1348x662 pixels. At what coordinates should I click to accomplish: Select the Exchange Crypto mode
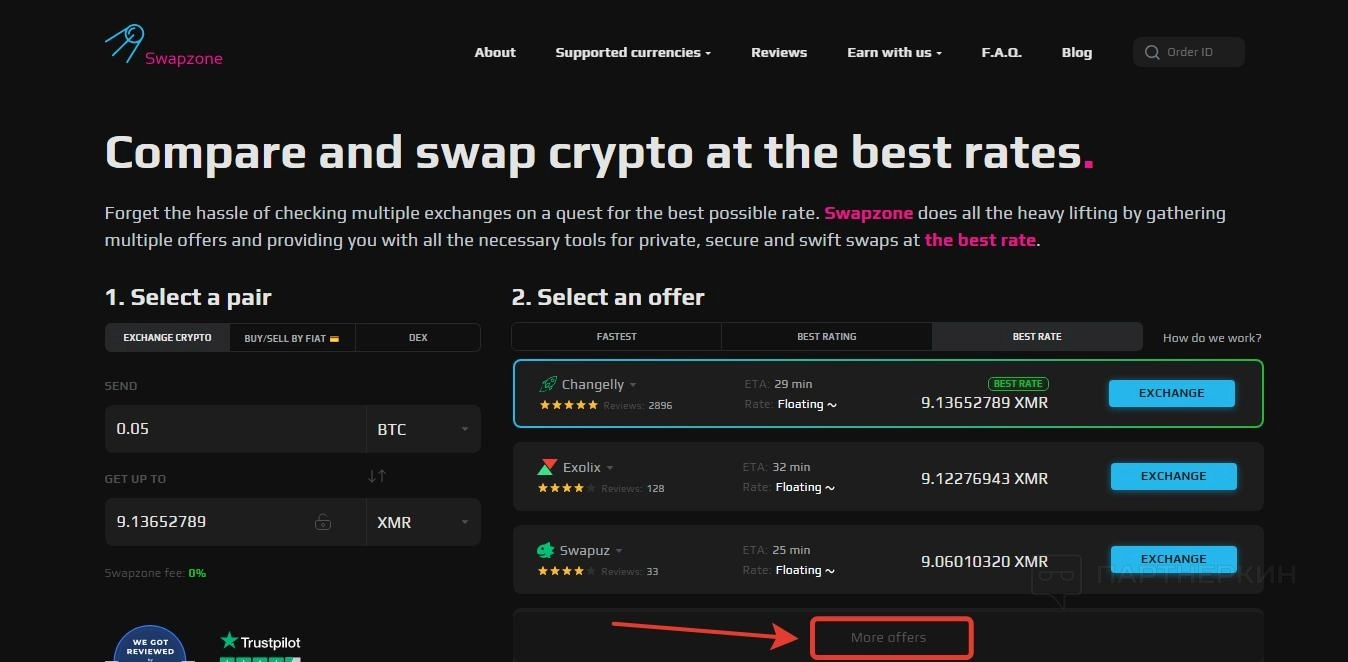(167, 338)
